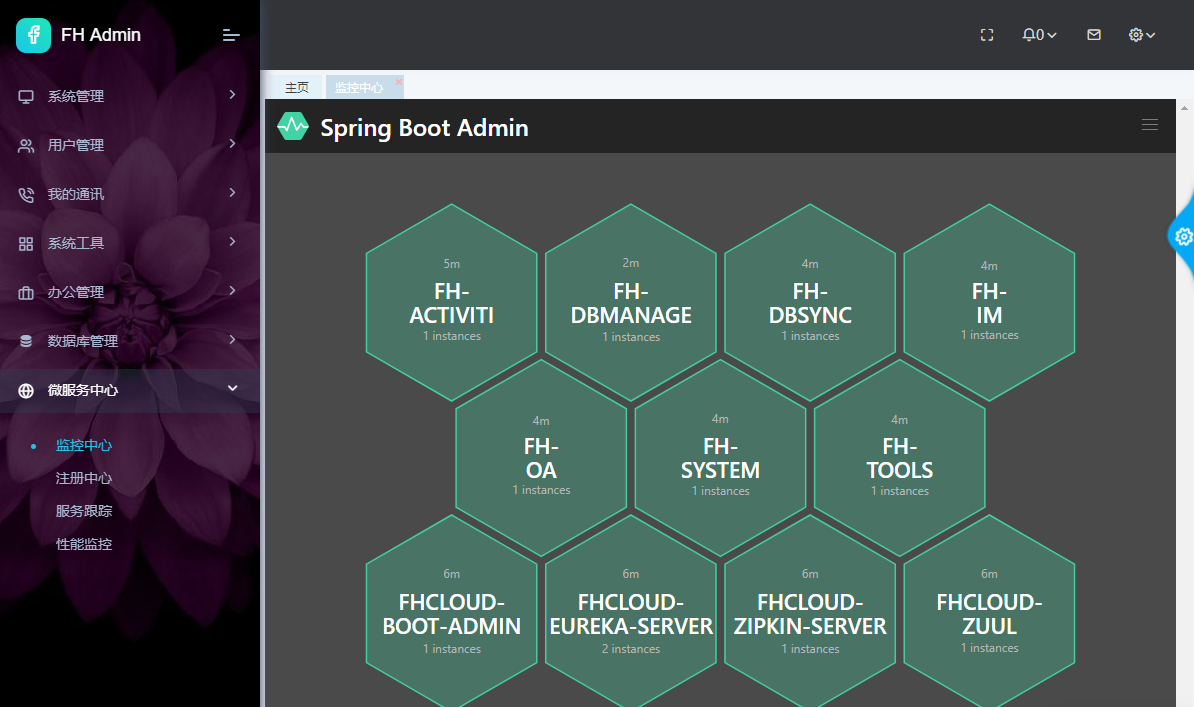This screenshot has height=707, width=1194.
Task: Open the FH-OA application hexagon
Action: click(541, 458)
